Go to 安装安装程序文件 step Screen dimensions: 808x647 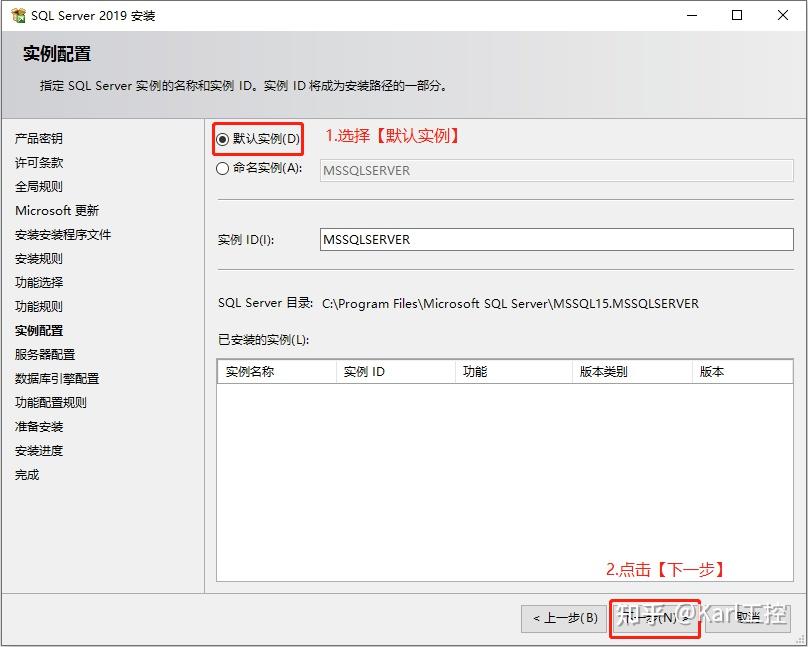click(63, 235)
